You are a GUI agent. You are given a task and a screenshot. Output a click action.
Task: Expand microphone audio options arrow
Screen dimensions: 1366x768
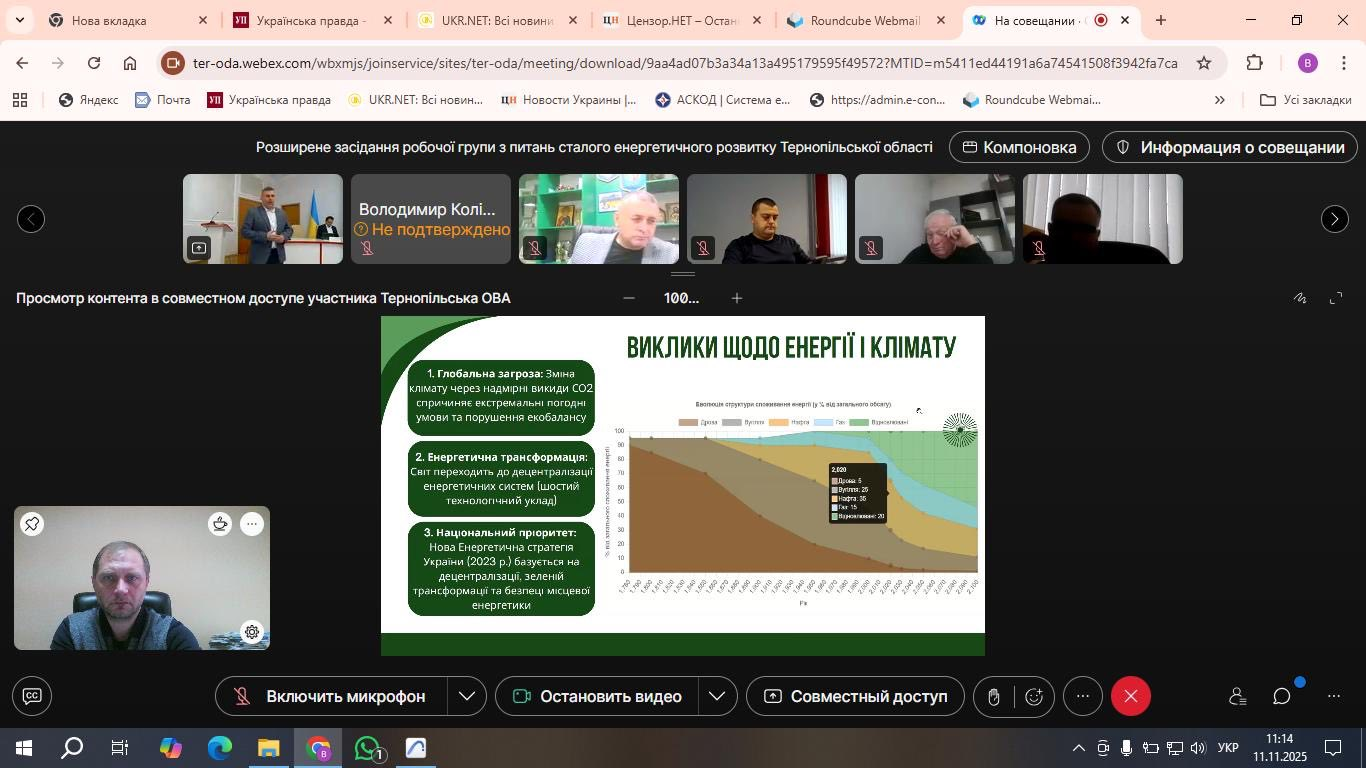[x=467, y=696]
